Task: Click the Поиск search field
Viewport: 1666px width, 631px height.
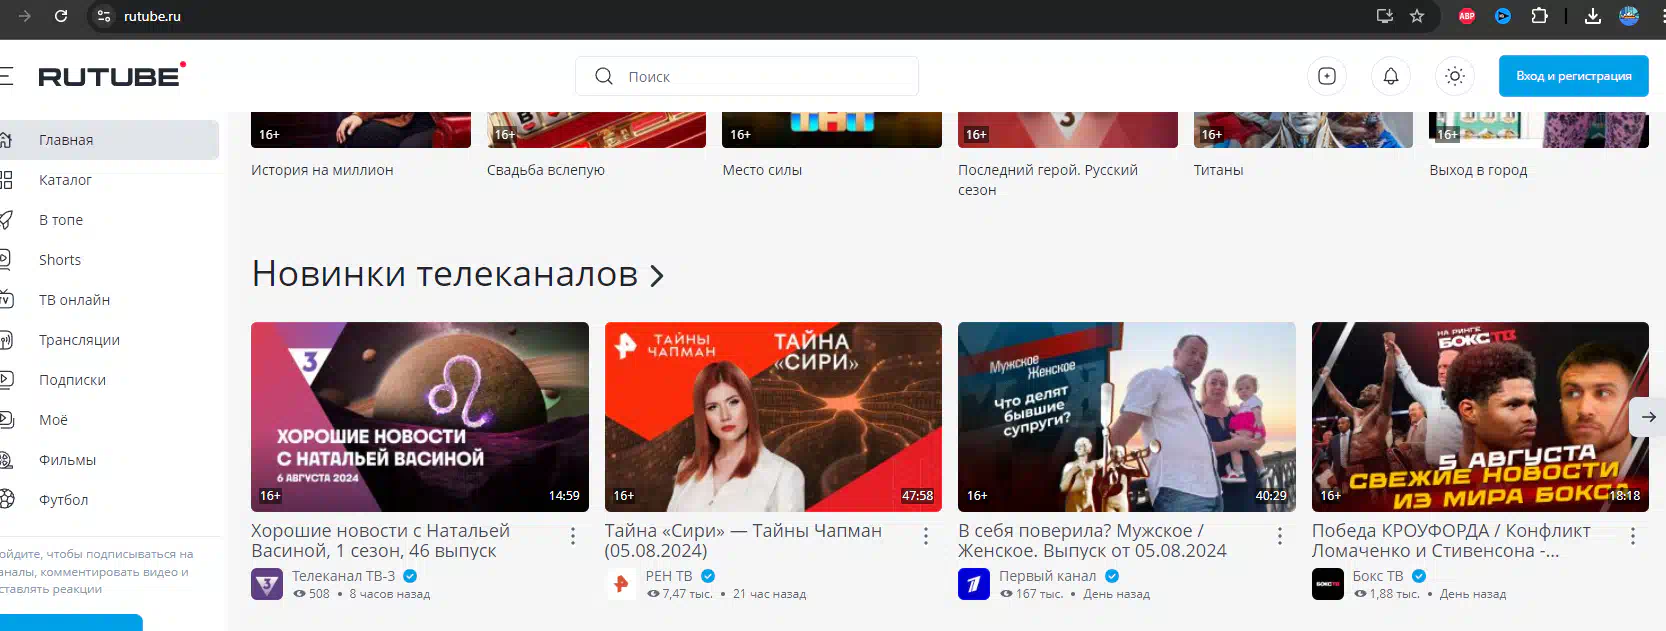Action: click(760, 76)
